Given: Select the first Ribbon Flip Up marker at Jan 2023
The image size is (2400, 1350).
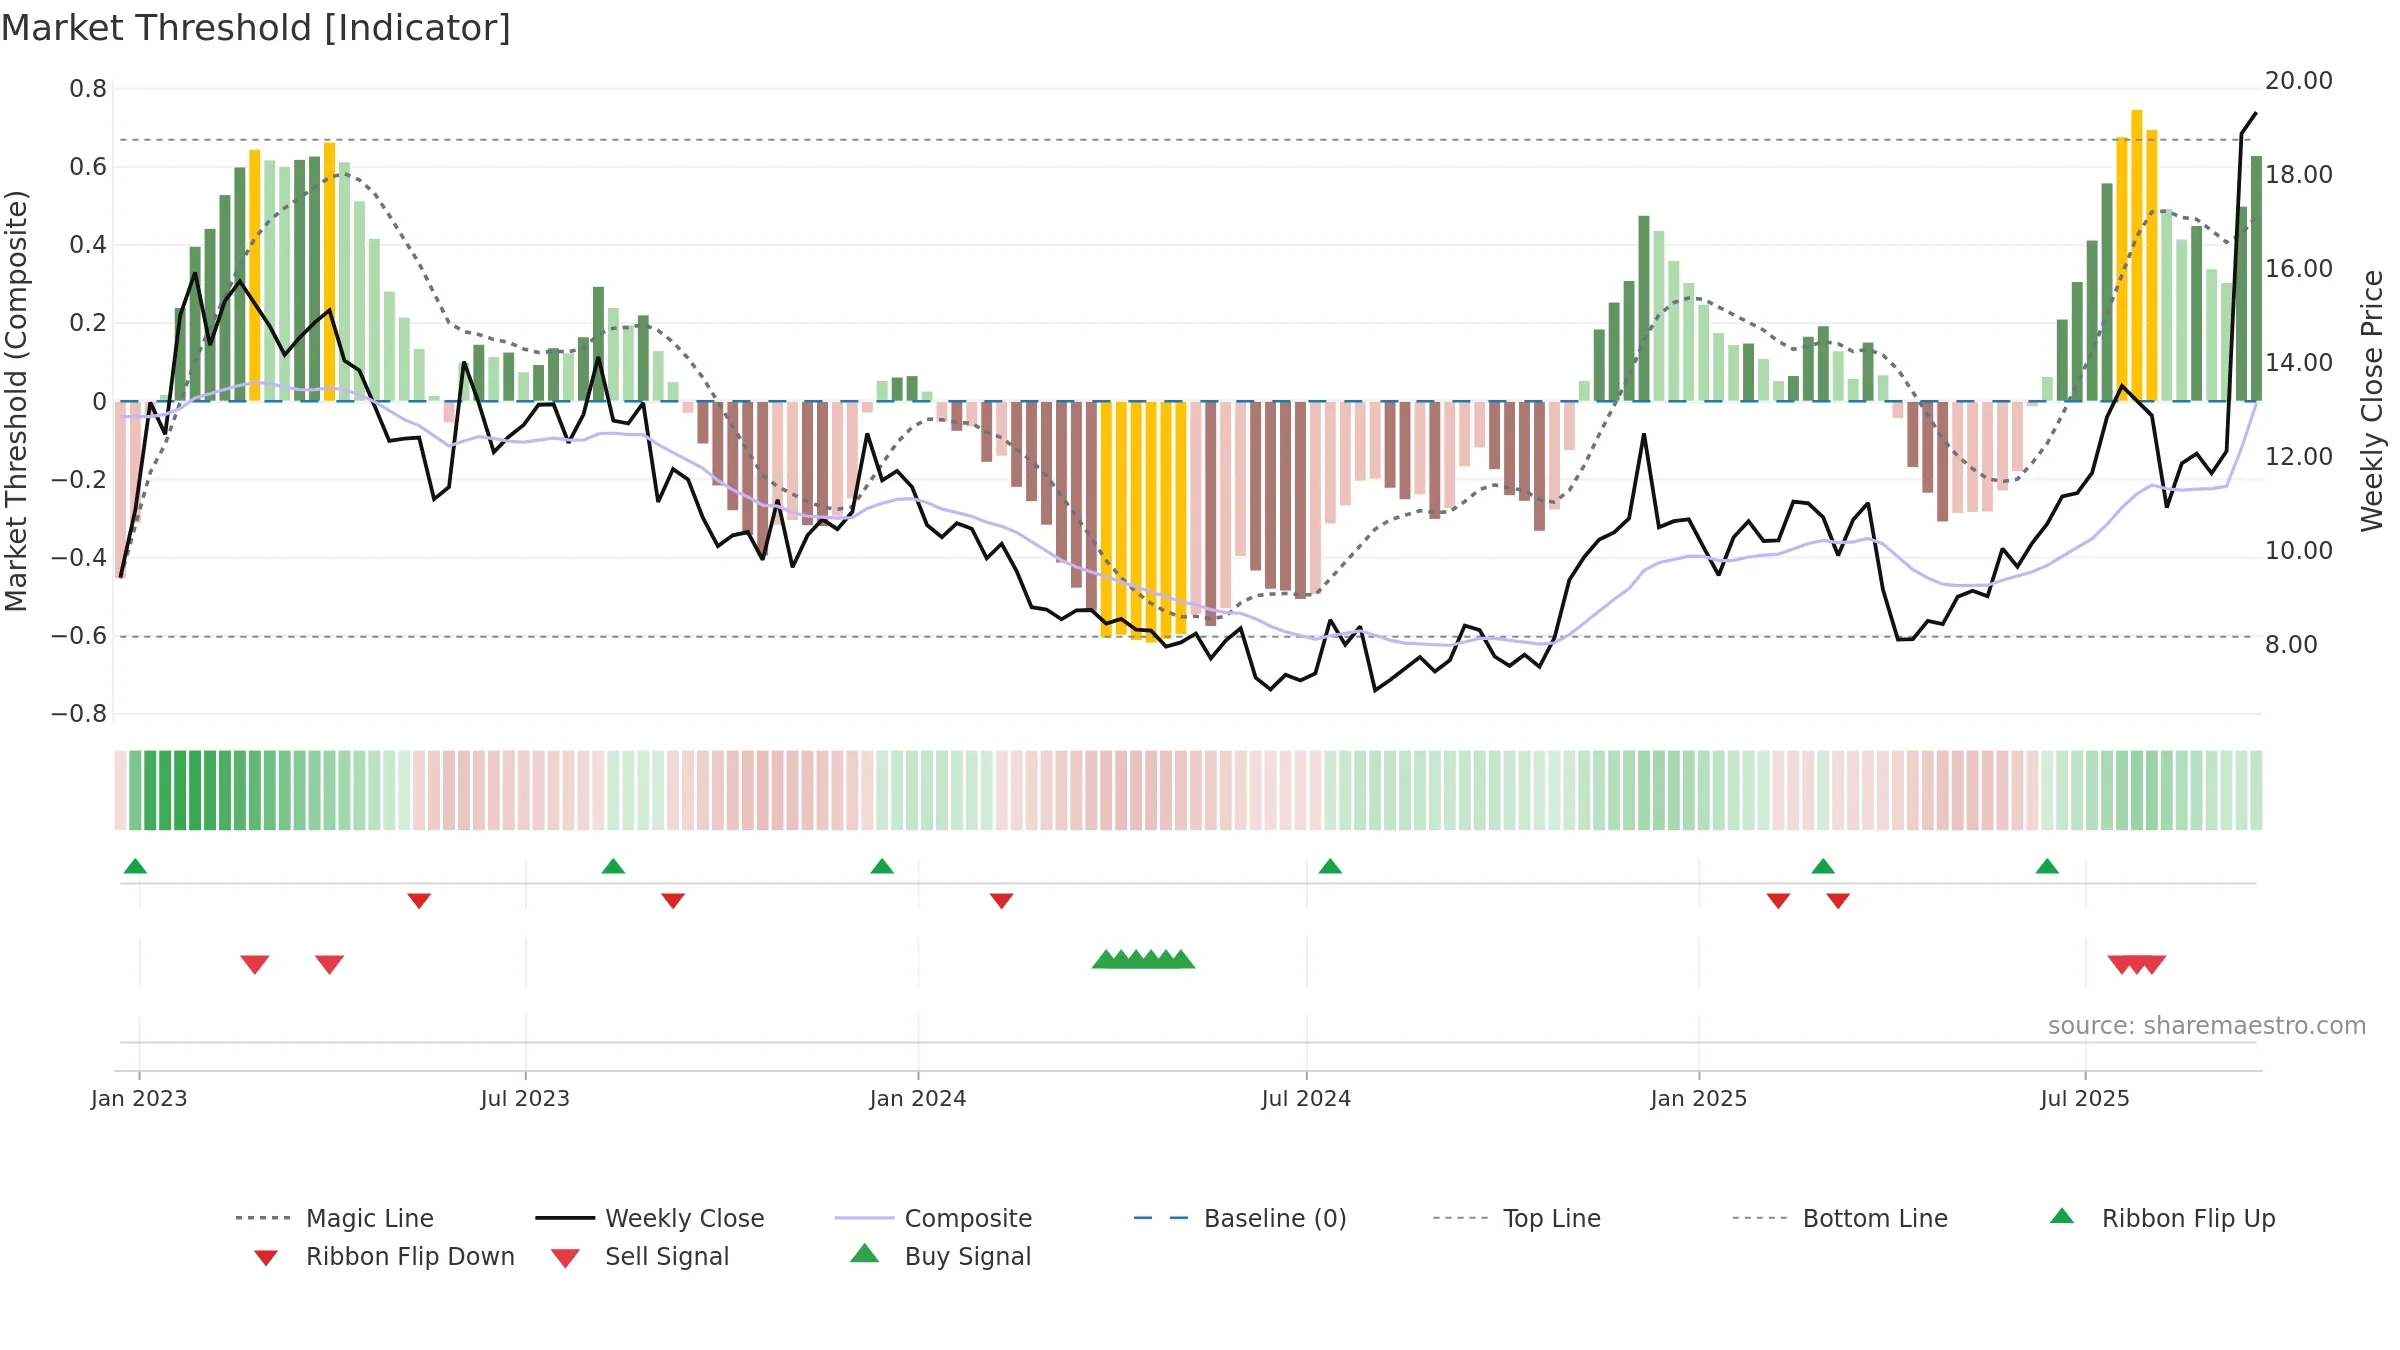Looking at the screenshot, I should [x=135, y=866].
